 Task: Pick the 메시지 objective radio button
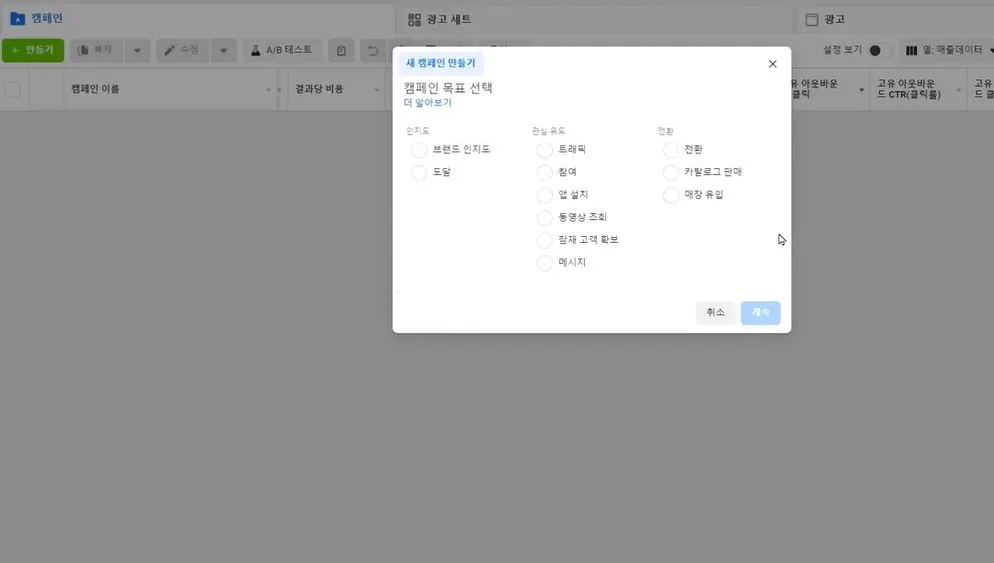click(544, 262)
